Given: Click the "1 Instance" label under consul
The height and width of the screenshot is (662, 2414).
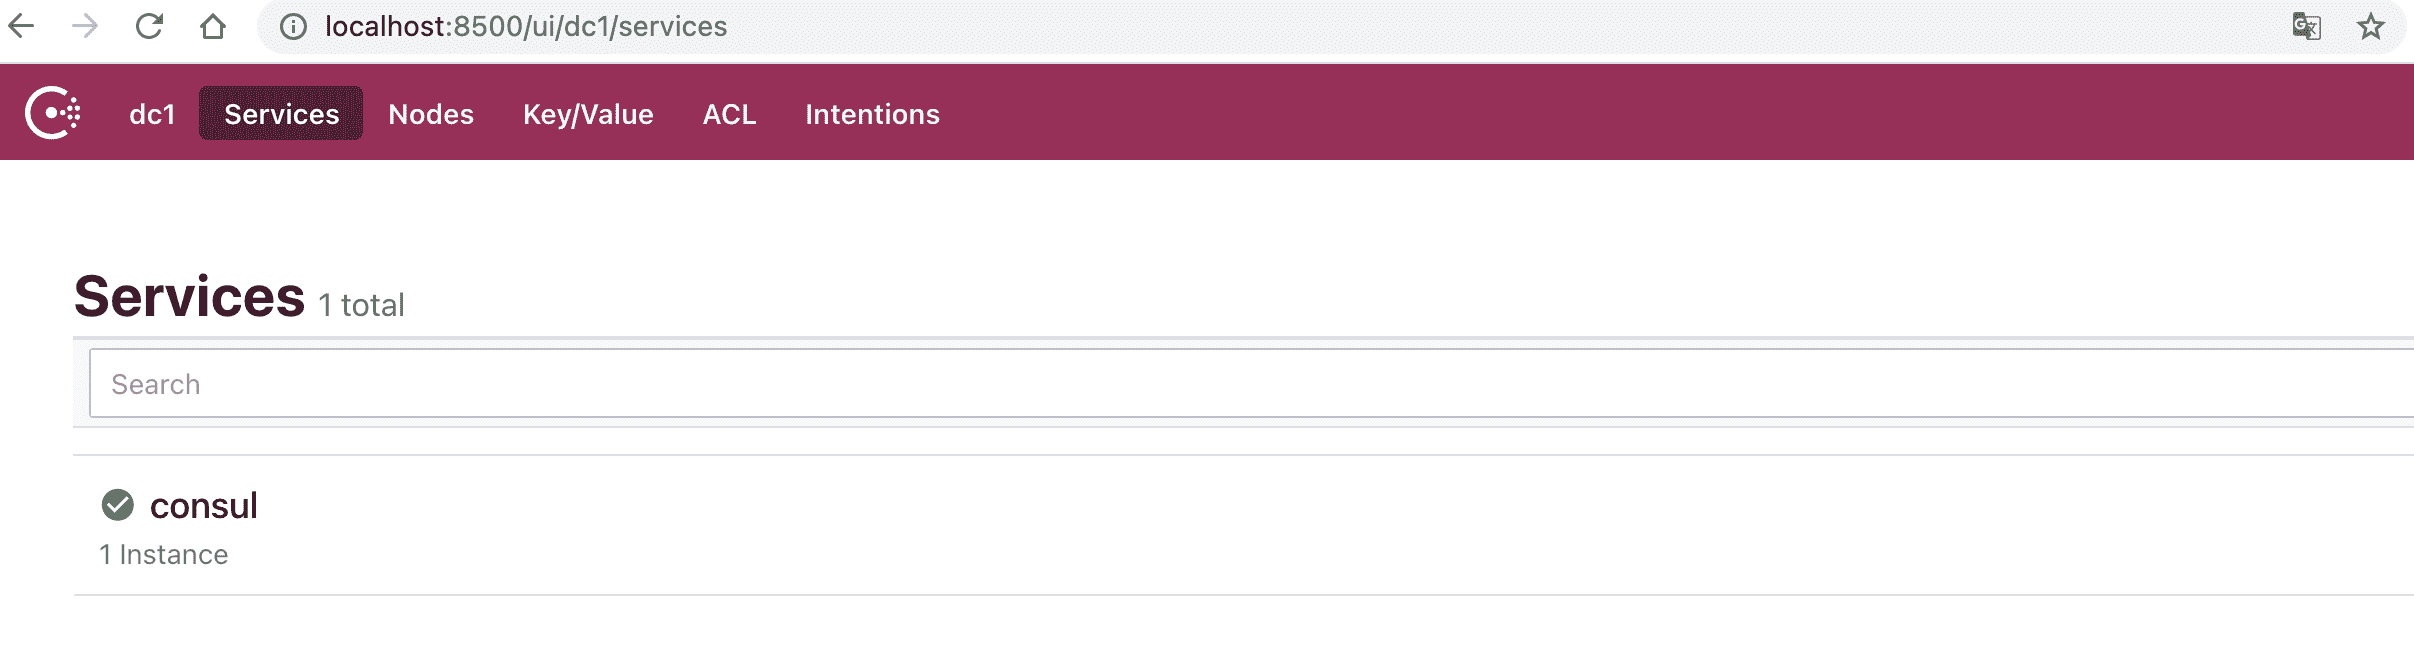Looking at the screenshot, I should coord(164,555).
